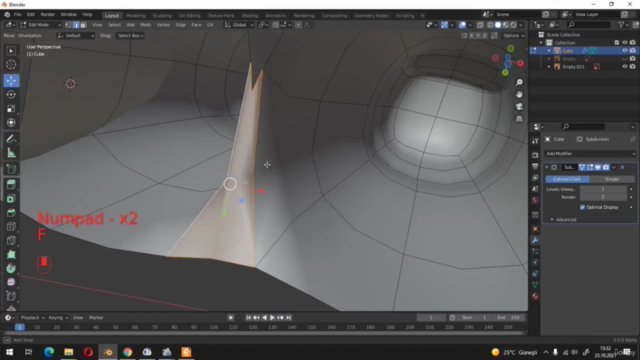Select the Rotate tool in toolbar
This screenshot has width=640, height=360.
tap(11, 95)
